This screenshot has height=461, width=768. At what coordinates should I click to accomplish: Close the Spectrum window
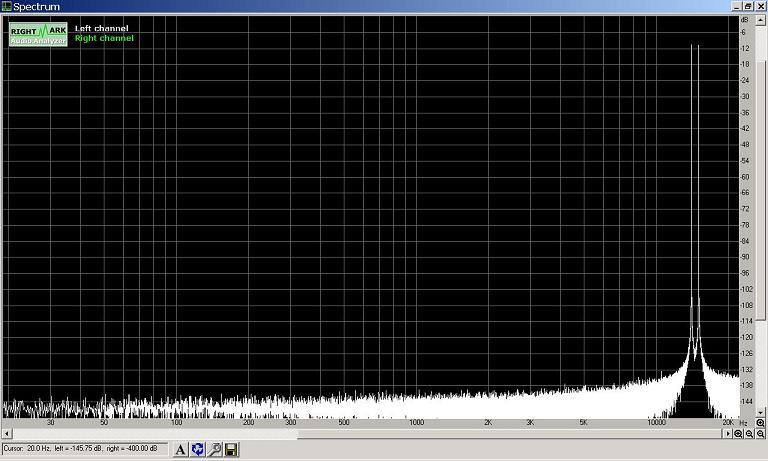[758, 6]
